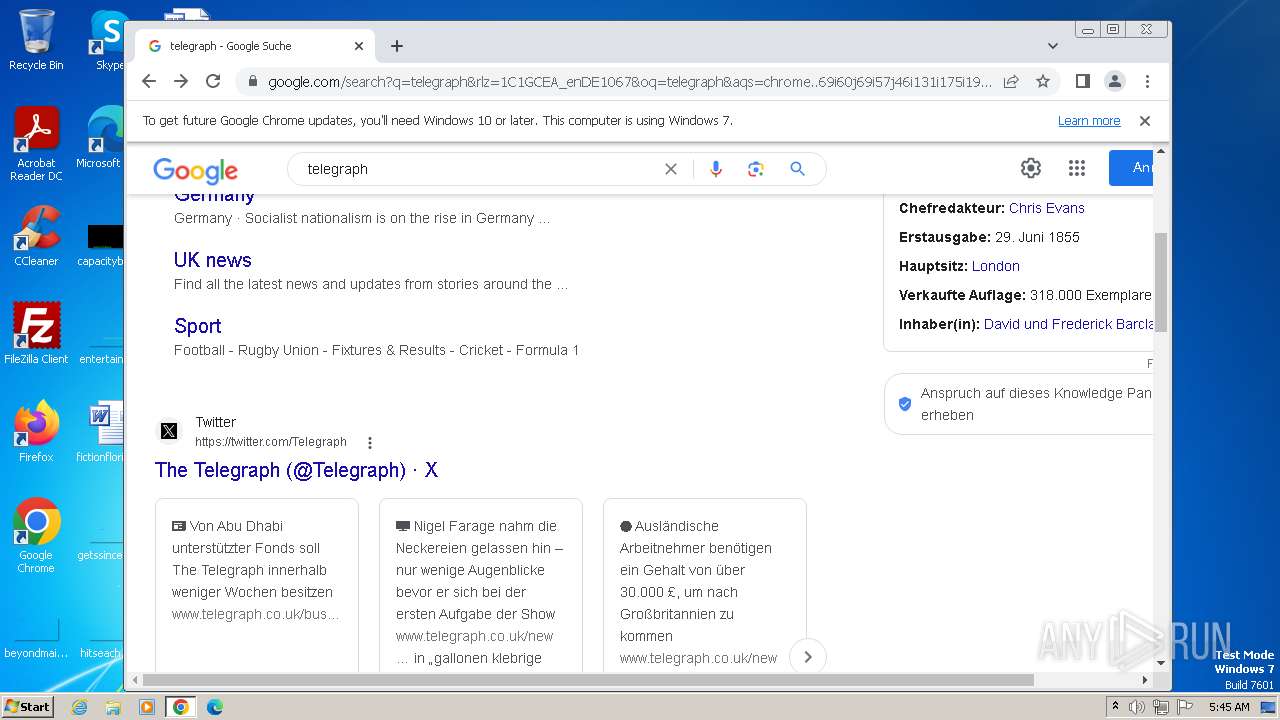
Task: Open the 'Sport' sitelink
Action: pyautogui.click(x=197, y=326)
